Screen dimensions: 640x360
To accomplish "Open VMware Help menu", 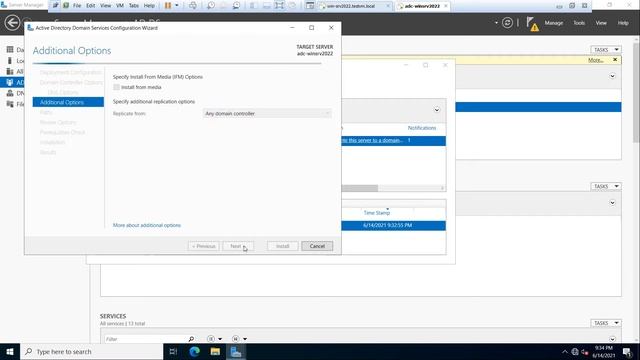I will [149, 6].
